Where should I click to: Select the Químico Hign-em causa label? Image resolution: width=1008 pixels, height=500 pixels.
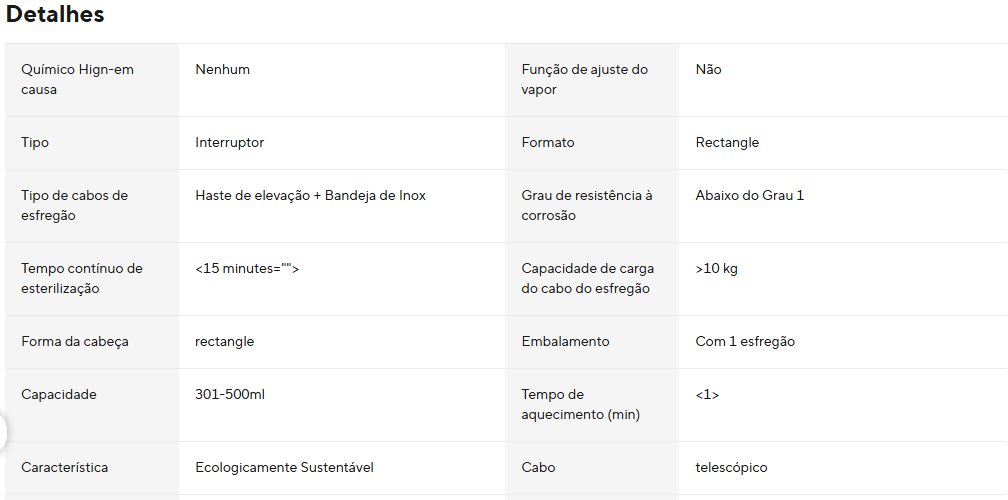pos(77,80)
